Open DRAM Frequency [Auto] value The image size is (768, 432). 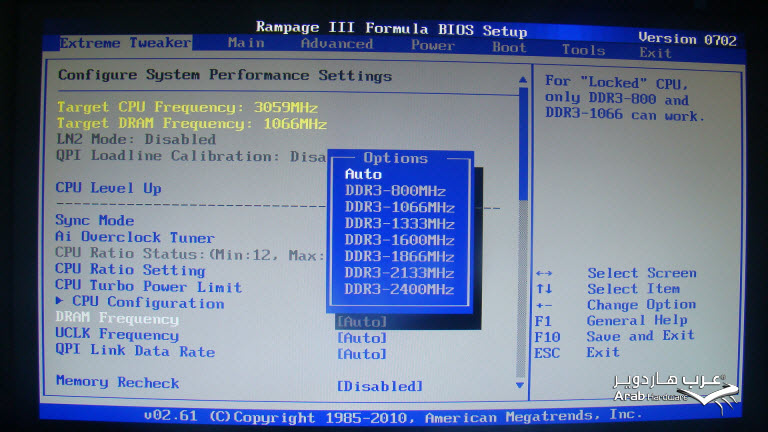[x=361, y=322]
